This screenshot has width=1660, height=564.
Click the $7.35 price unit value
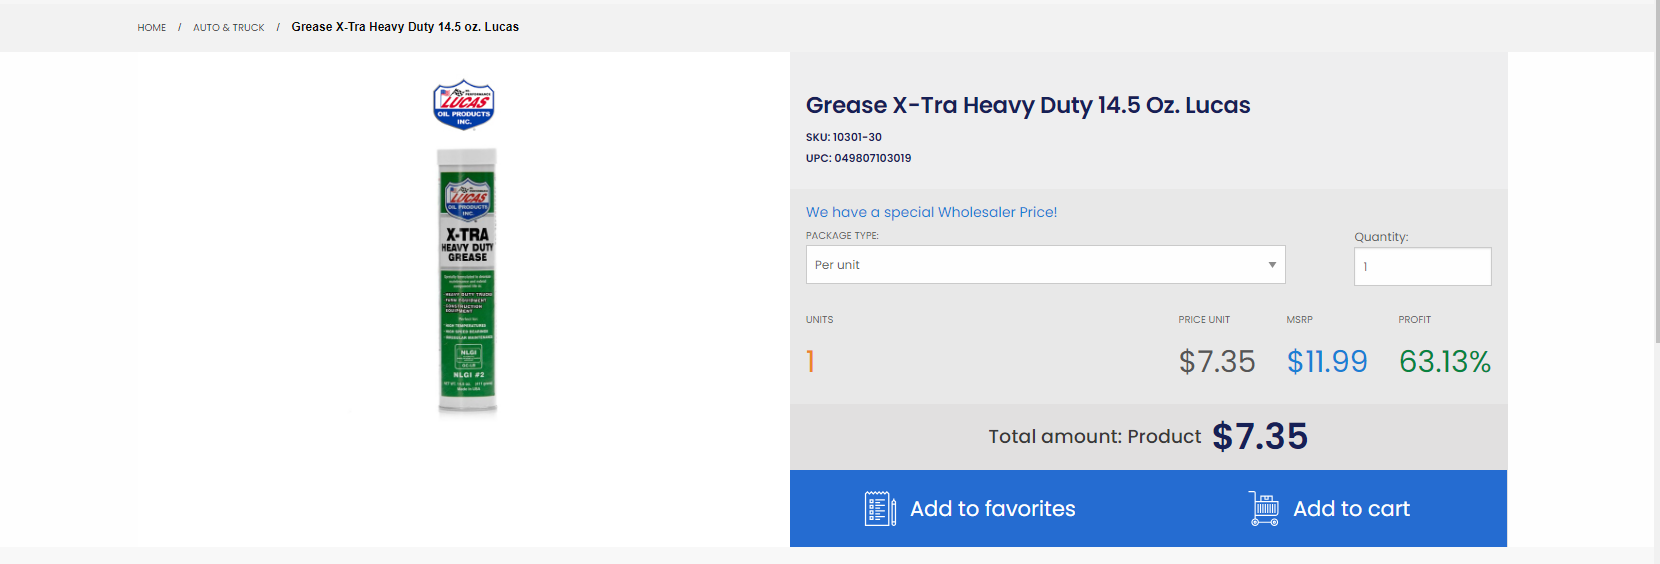tap(1217, 361)
